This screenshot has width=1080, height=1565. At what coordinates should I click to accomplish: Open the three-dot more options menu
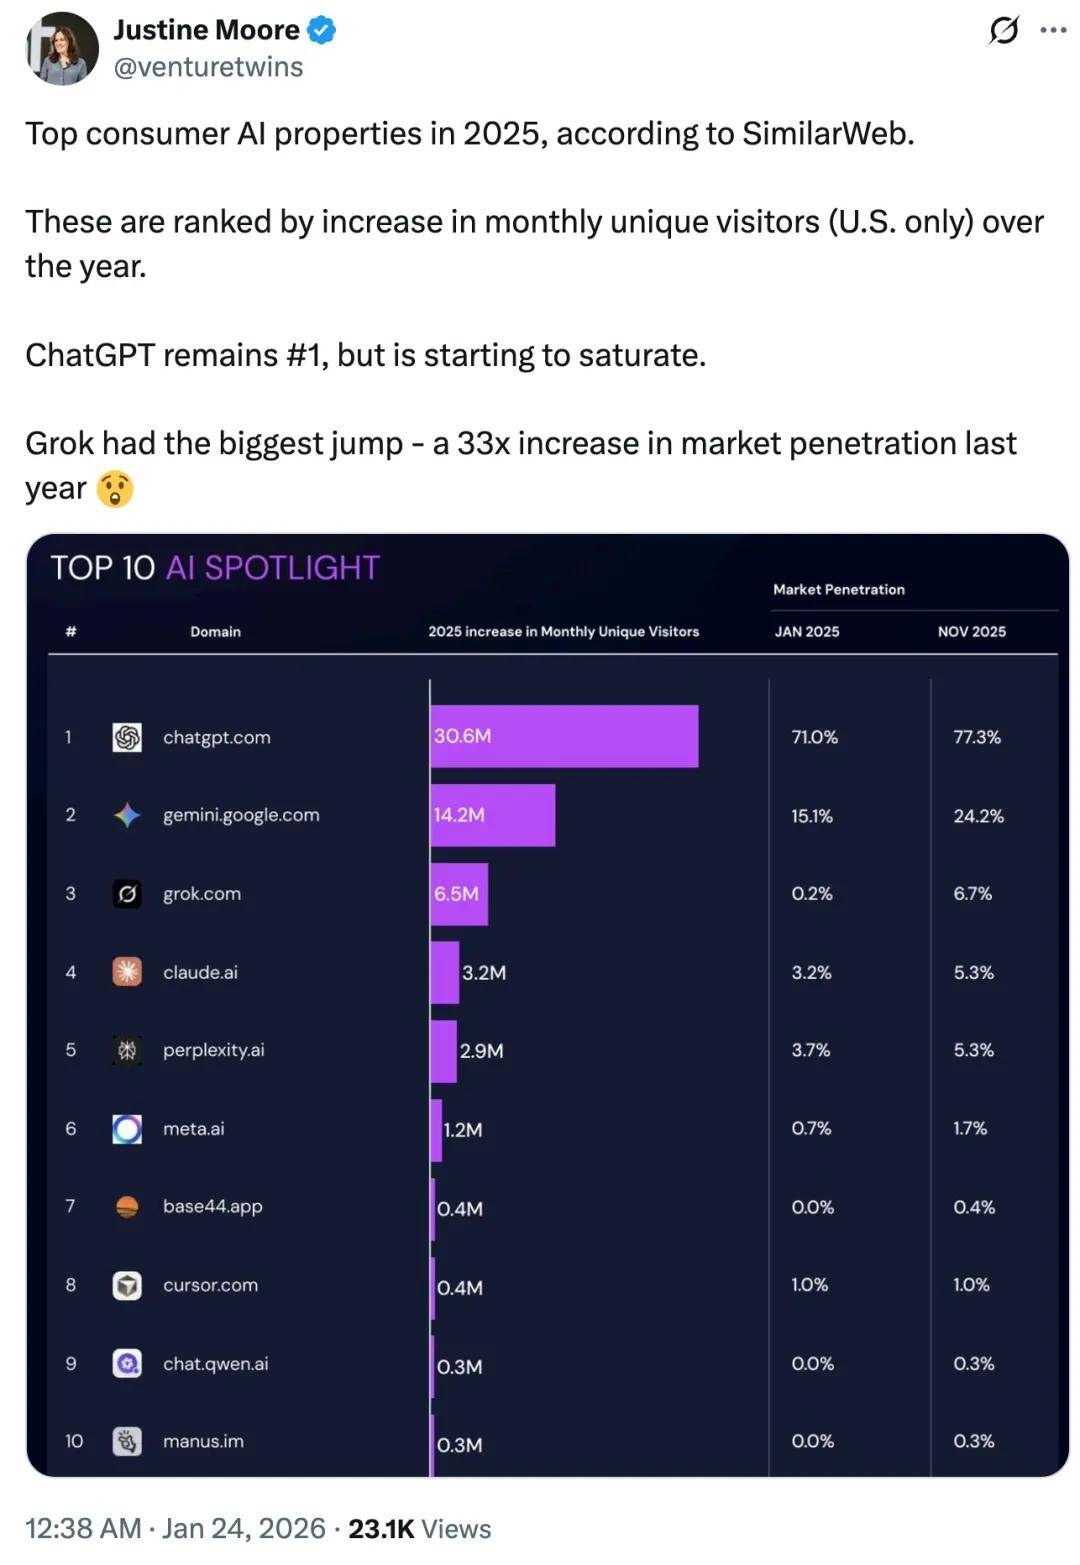[x=1053, y=31]
